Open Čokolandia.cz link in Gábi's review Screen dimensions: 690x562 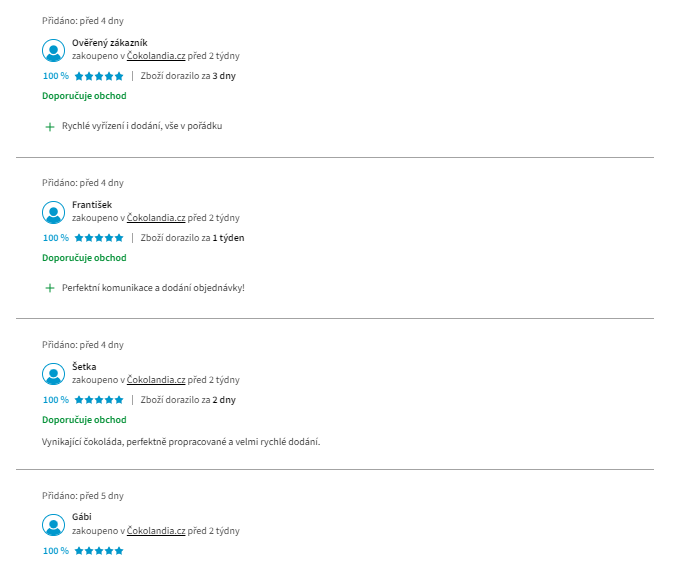click(156, 531)
